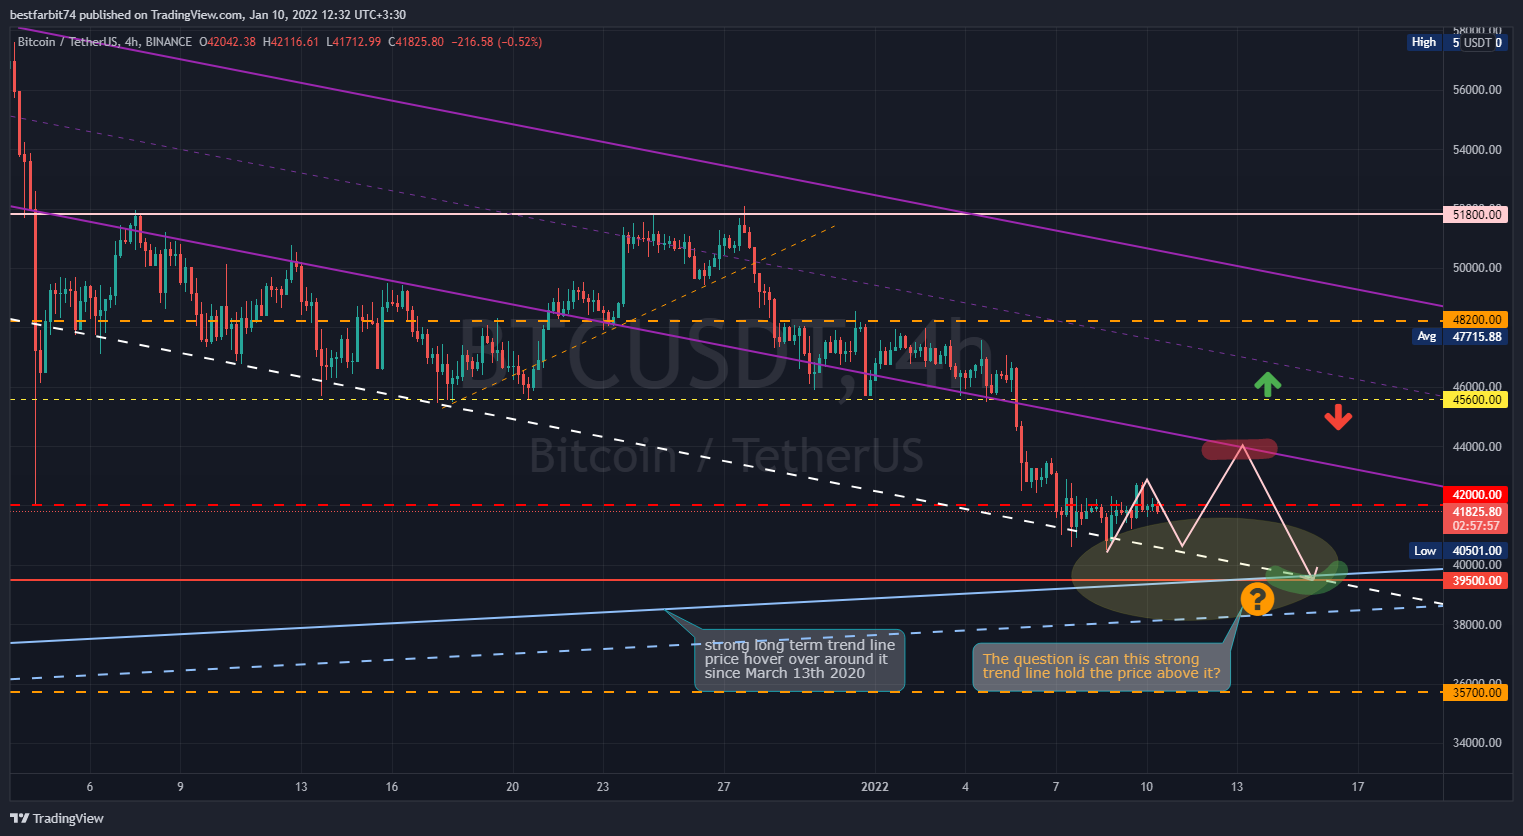
Task: Click the 02:57:57 bar countdown timer
Action: [1476, 526]
